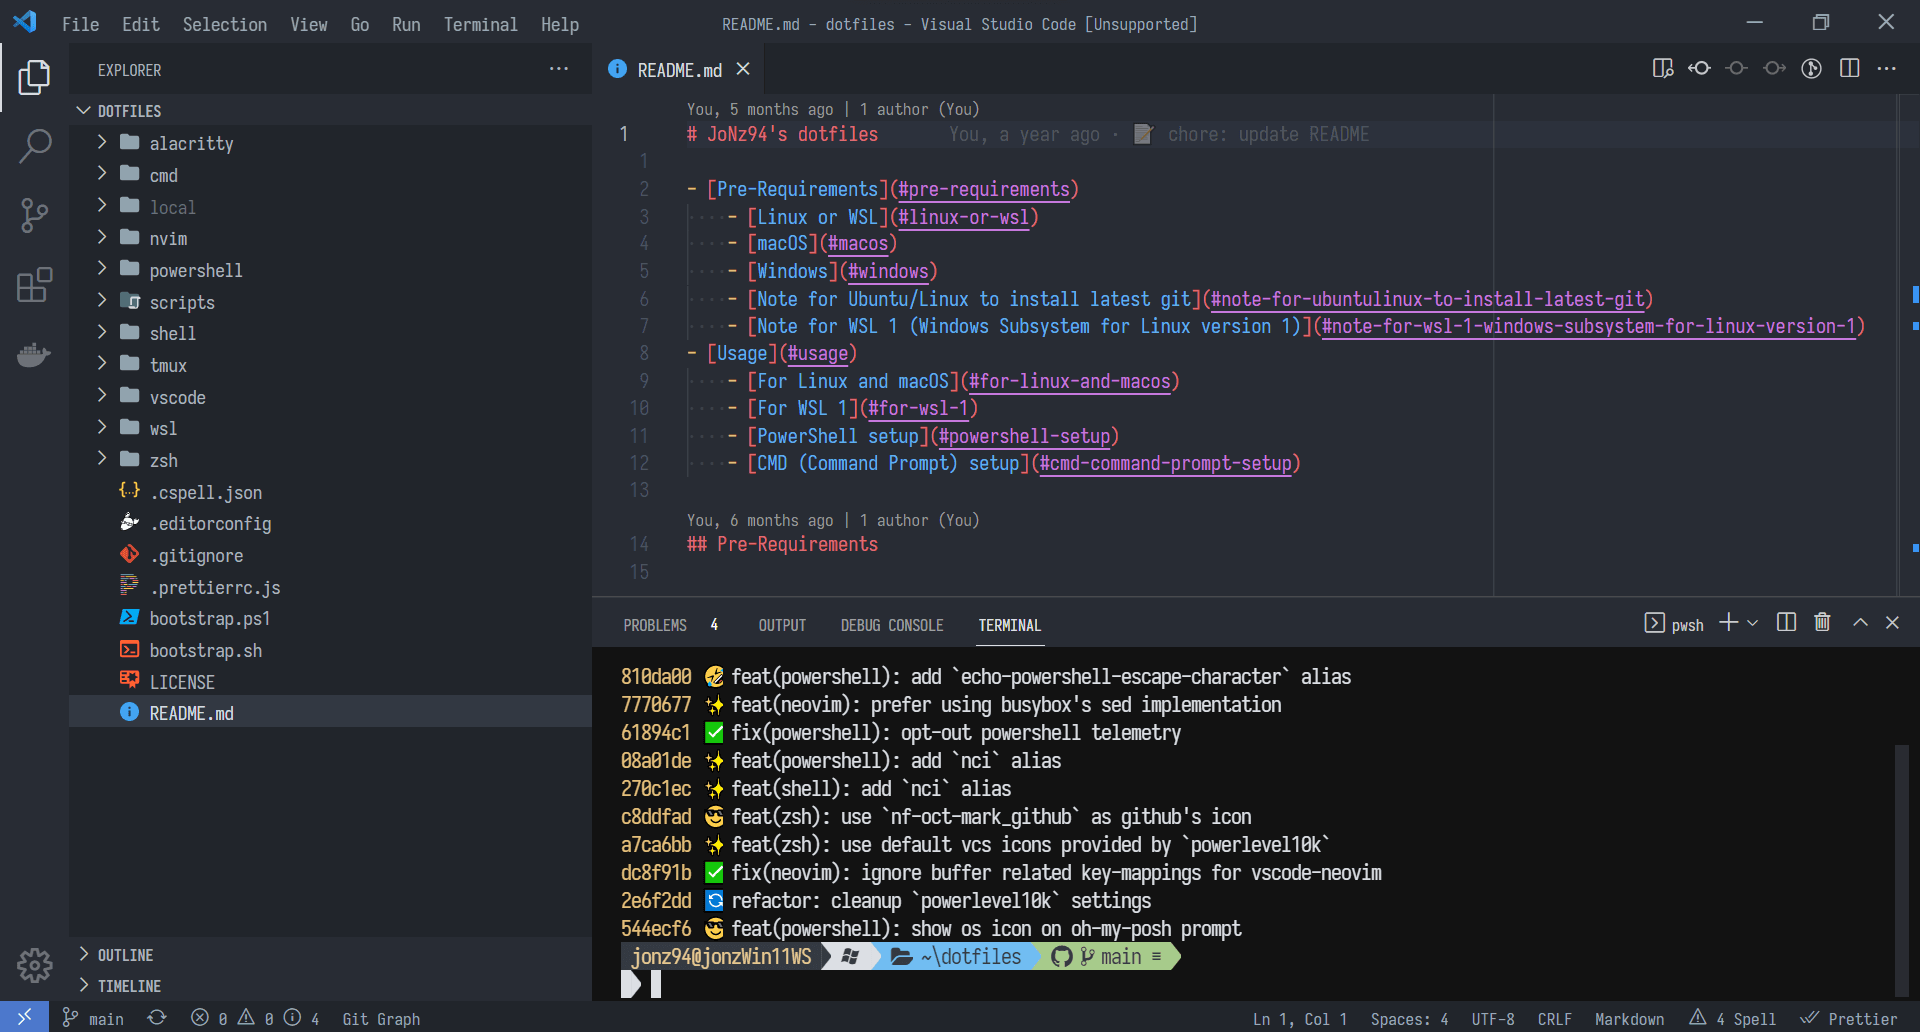Expand the OUTLINE section

click(x=330, y=955)
